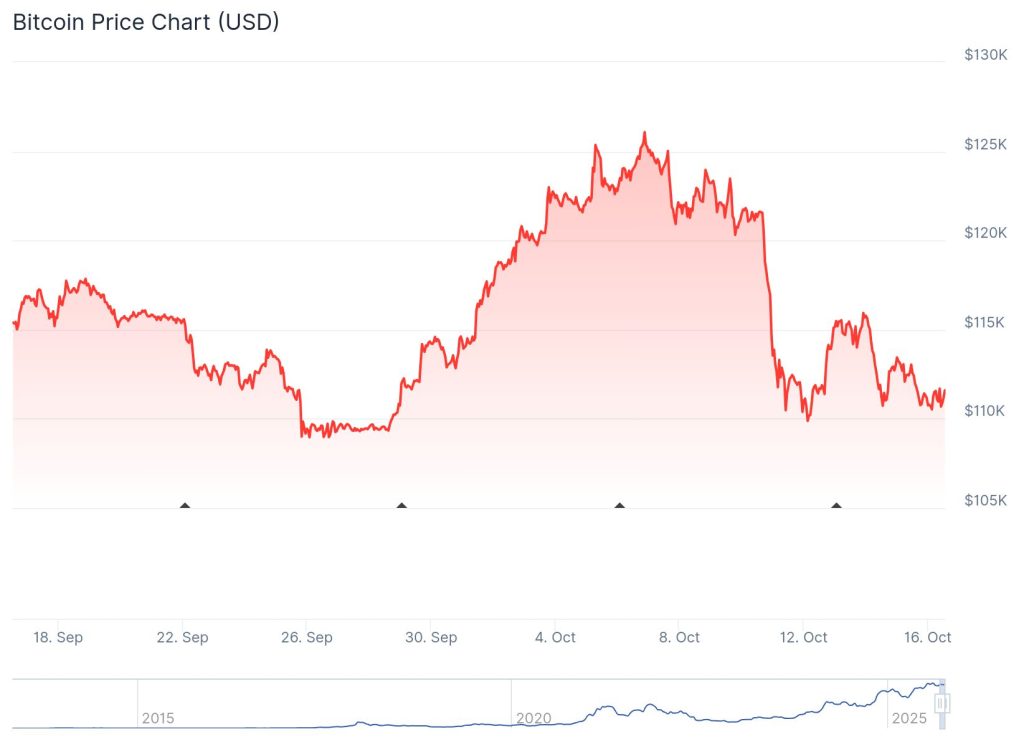Click the diamond event marker near 29 Sep

(402, 506)
